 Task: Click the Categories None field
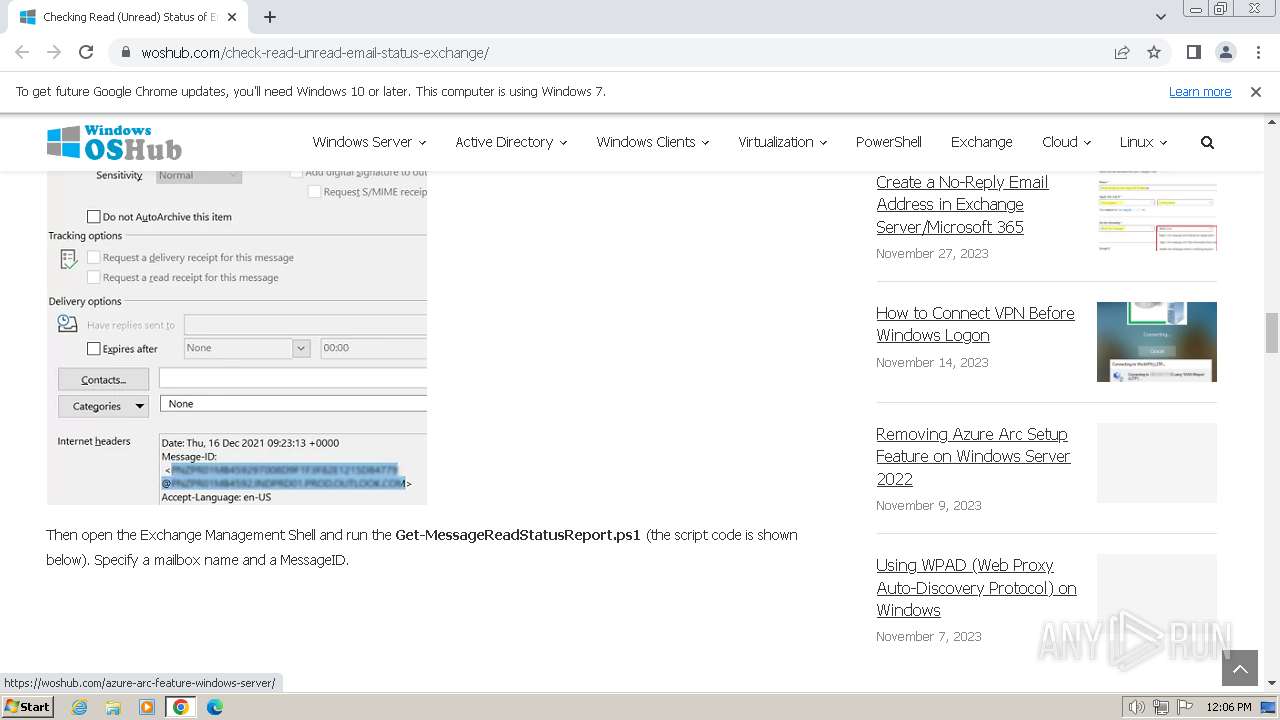point(293,404)
